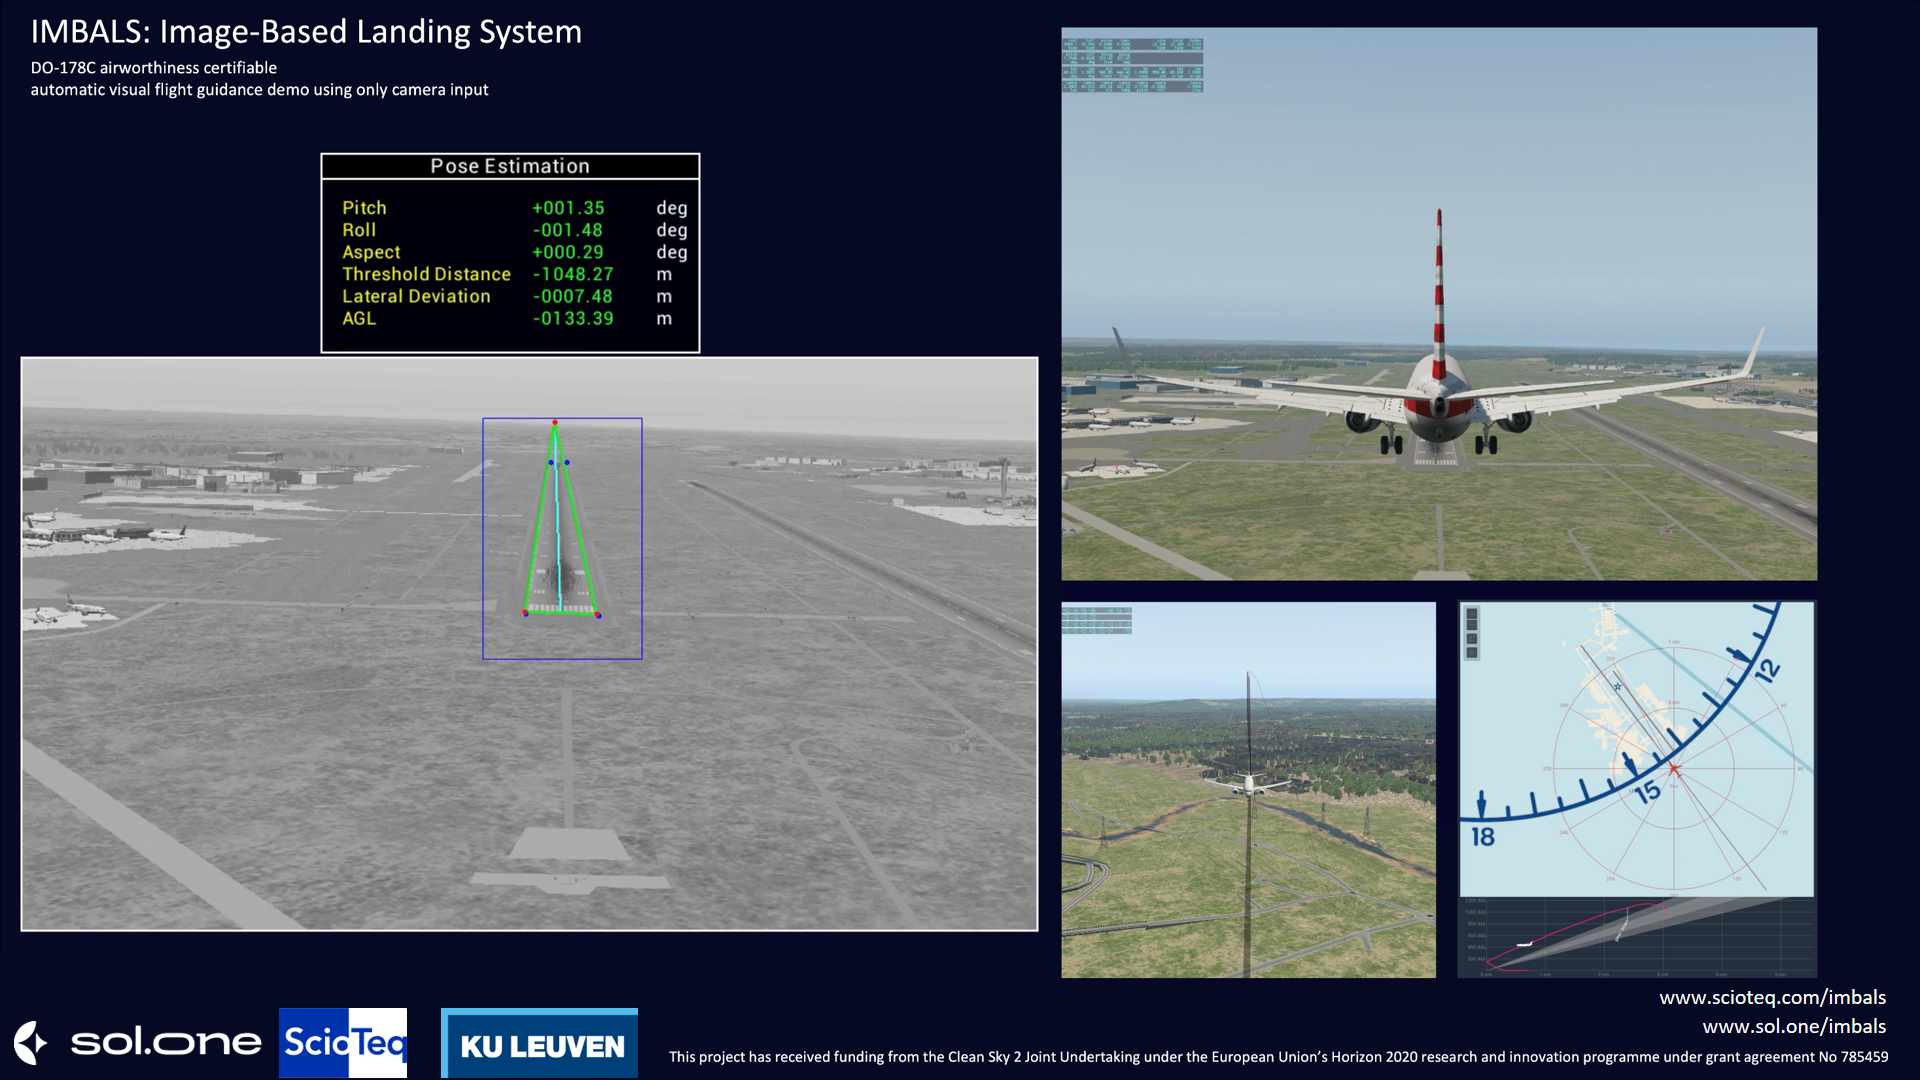Click the KU Leuven logo
The height and width of the screenshot is (1080, 1920).
coord(540,1044)
